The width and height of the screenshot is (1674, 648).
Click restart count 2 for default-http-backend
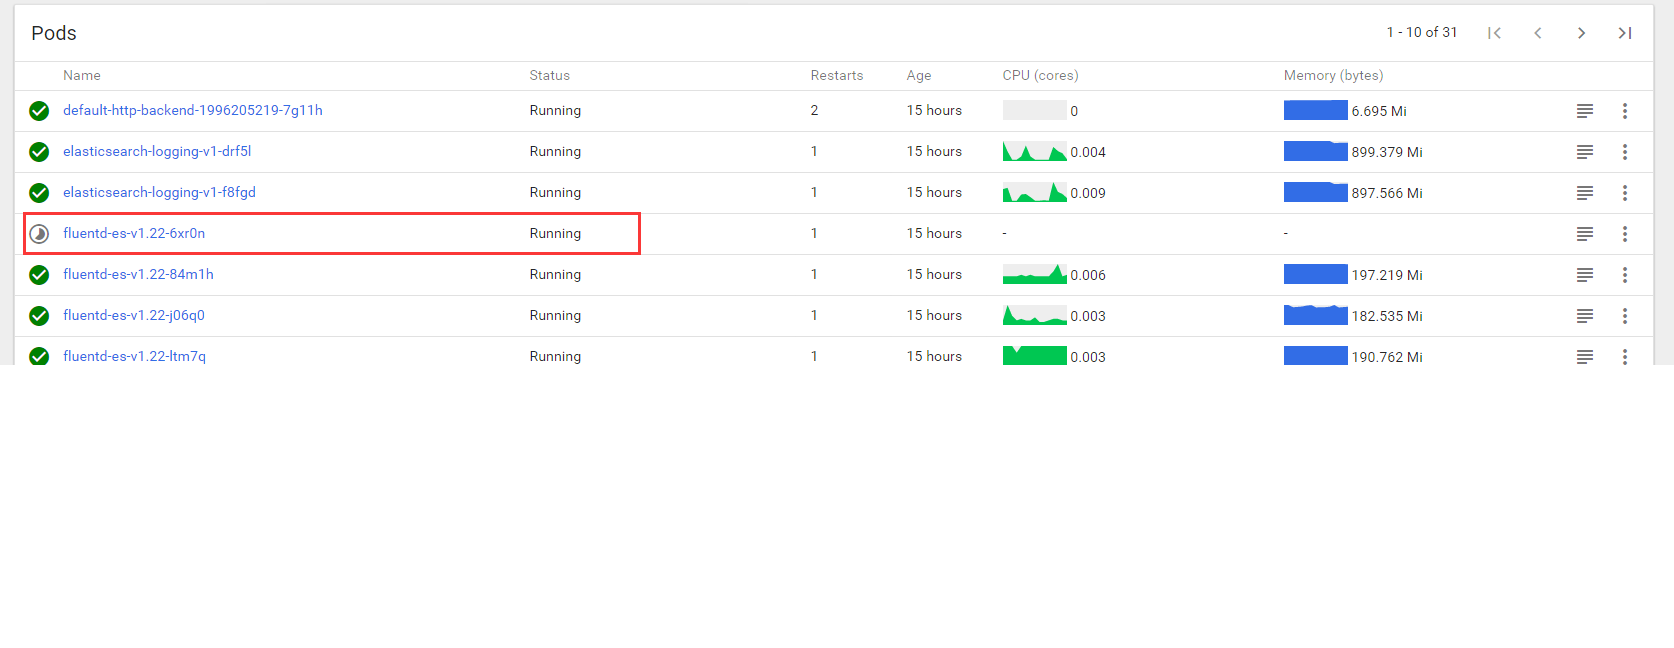(814, 110)
